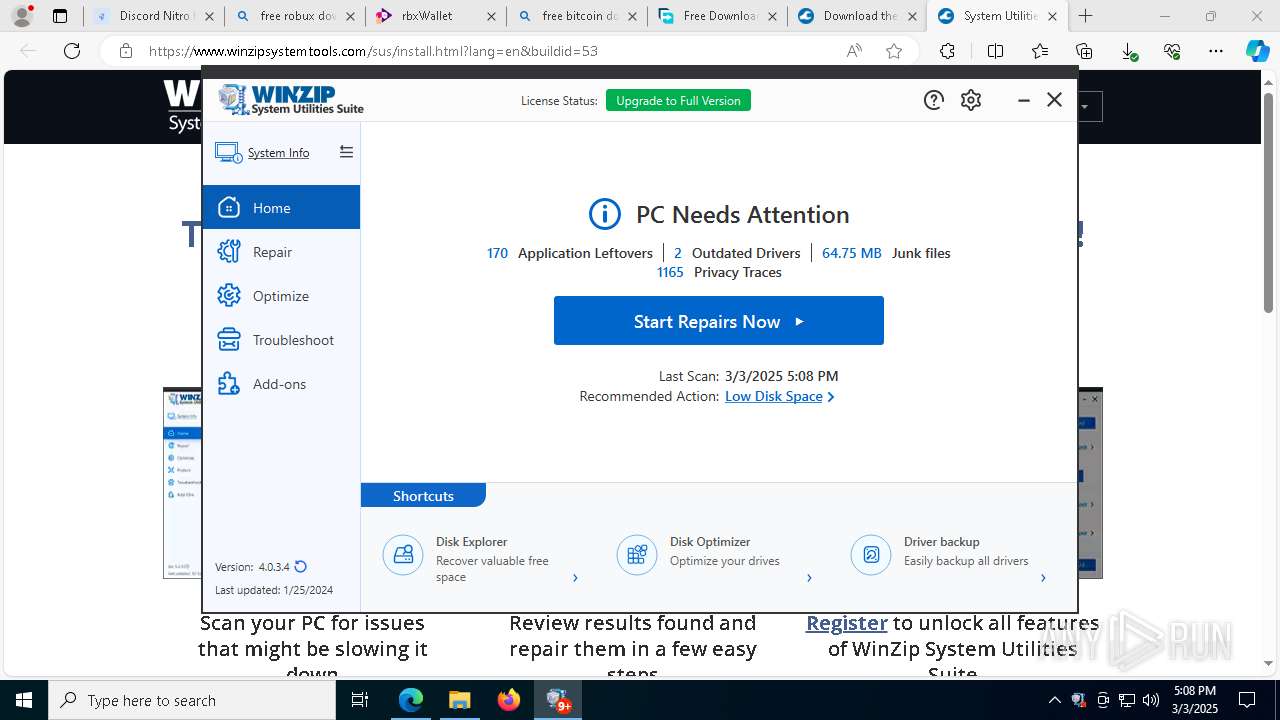
Task: Select Repair in the sidebar
Action: point(281,252)
